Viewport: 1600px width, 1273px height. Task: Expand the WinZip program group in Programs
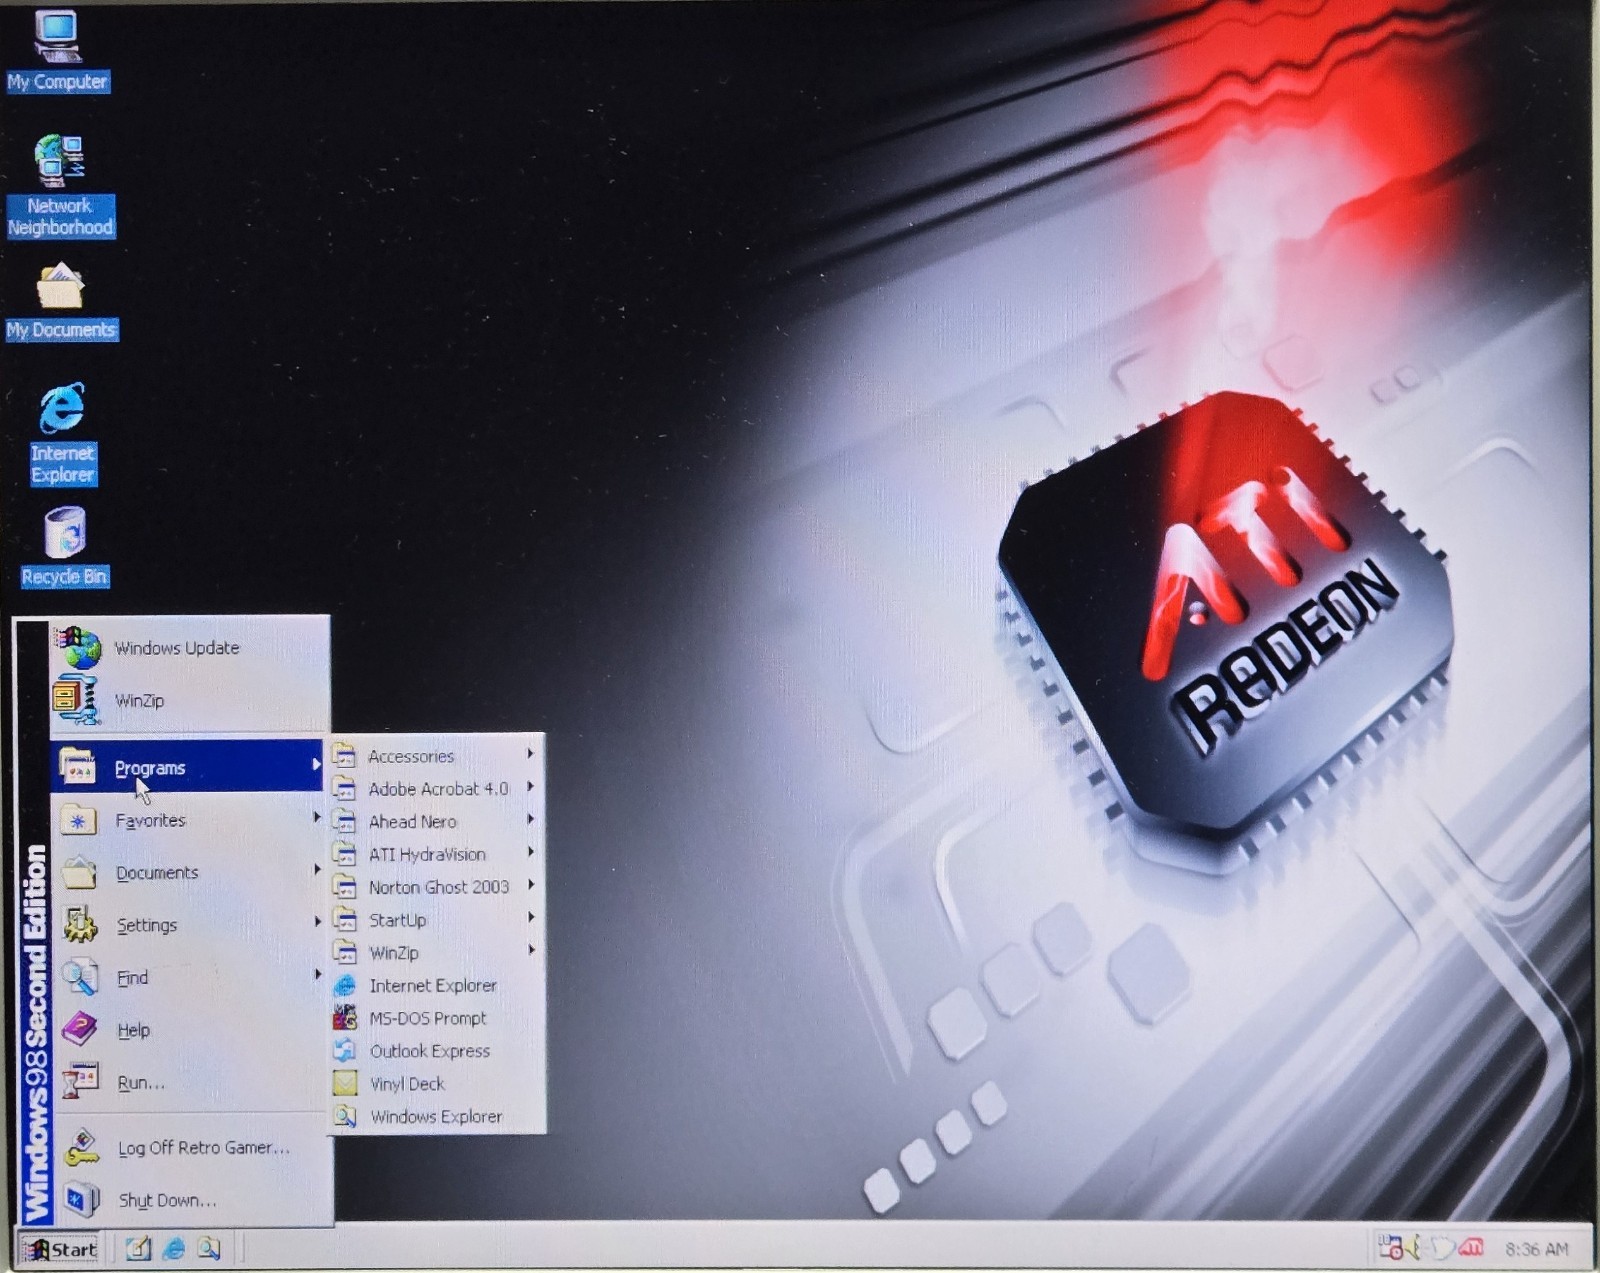(x=438, y=952)
